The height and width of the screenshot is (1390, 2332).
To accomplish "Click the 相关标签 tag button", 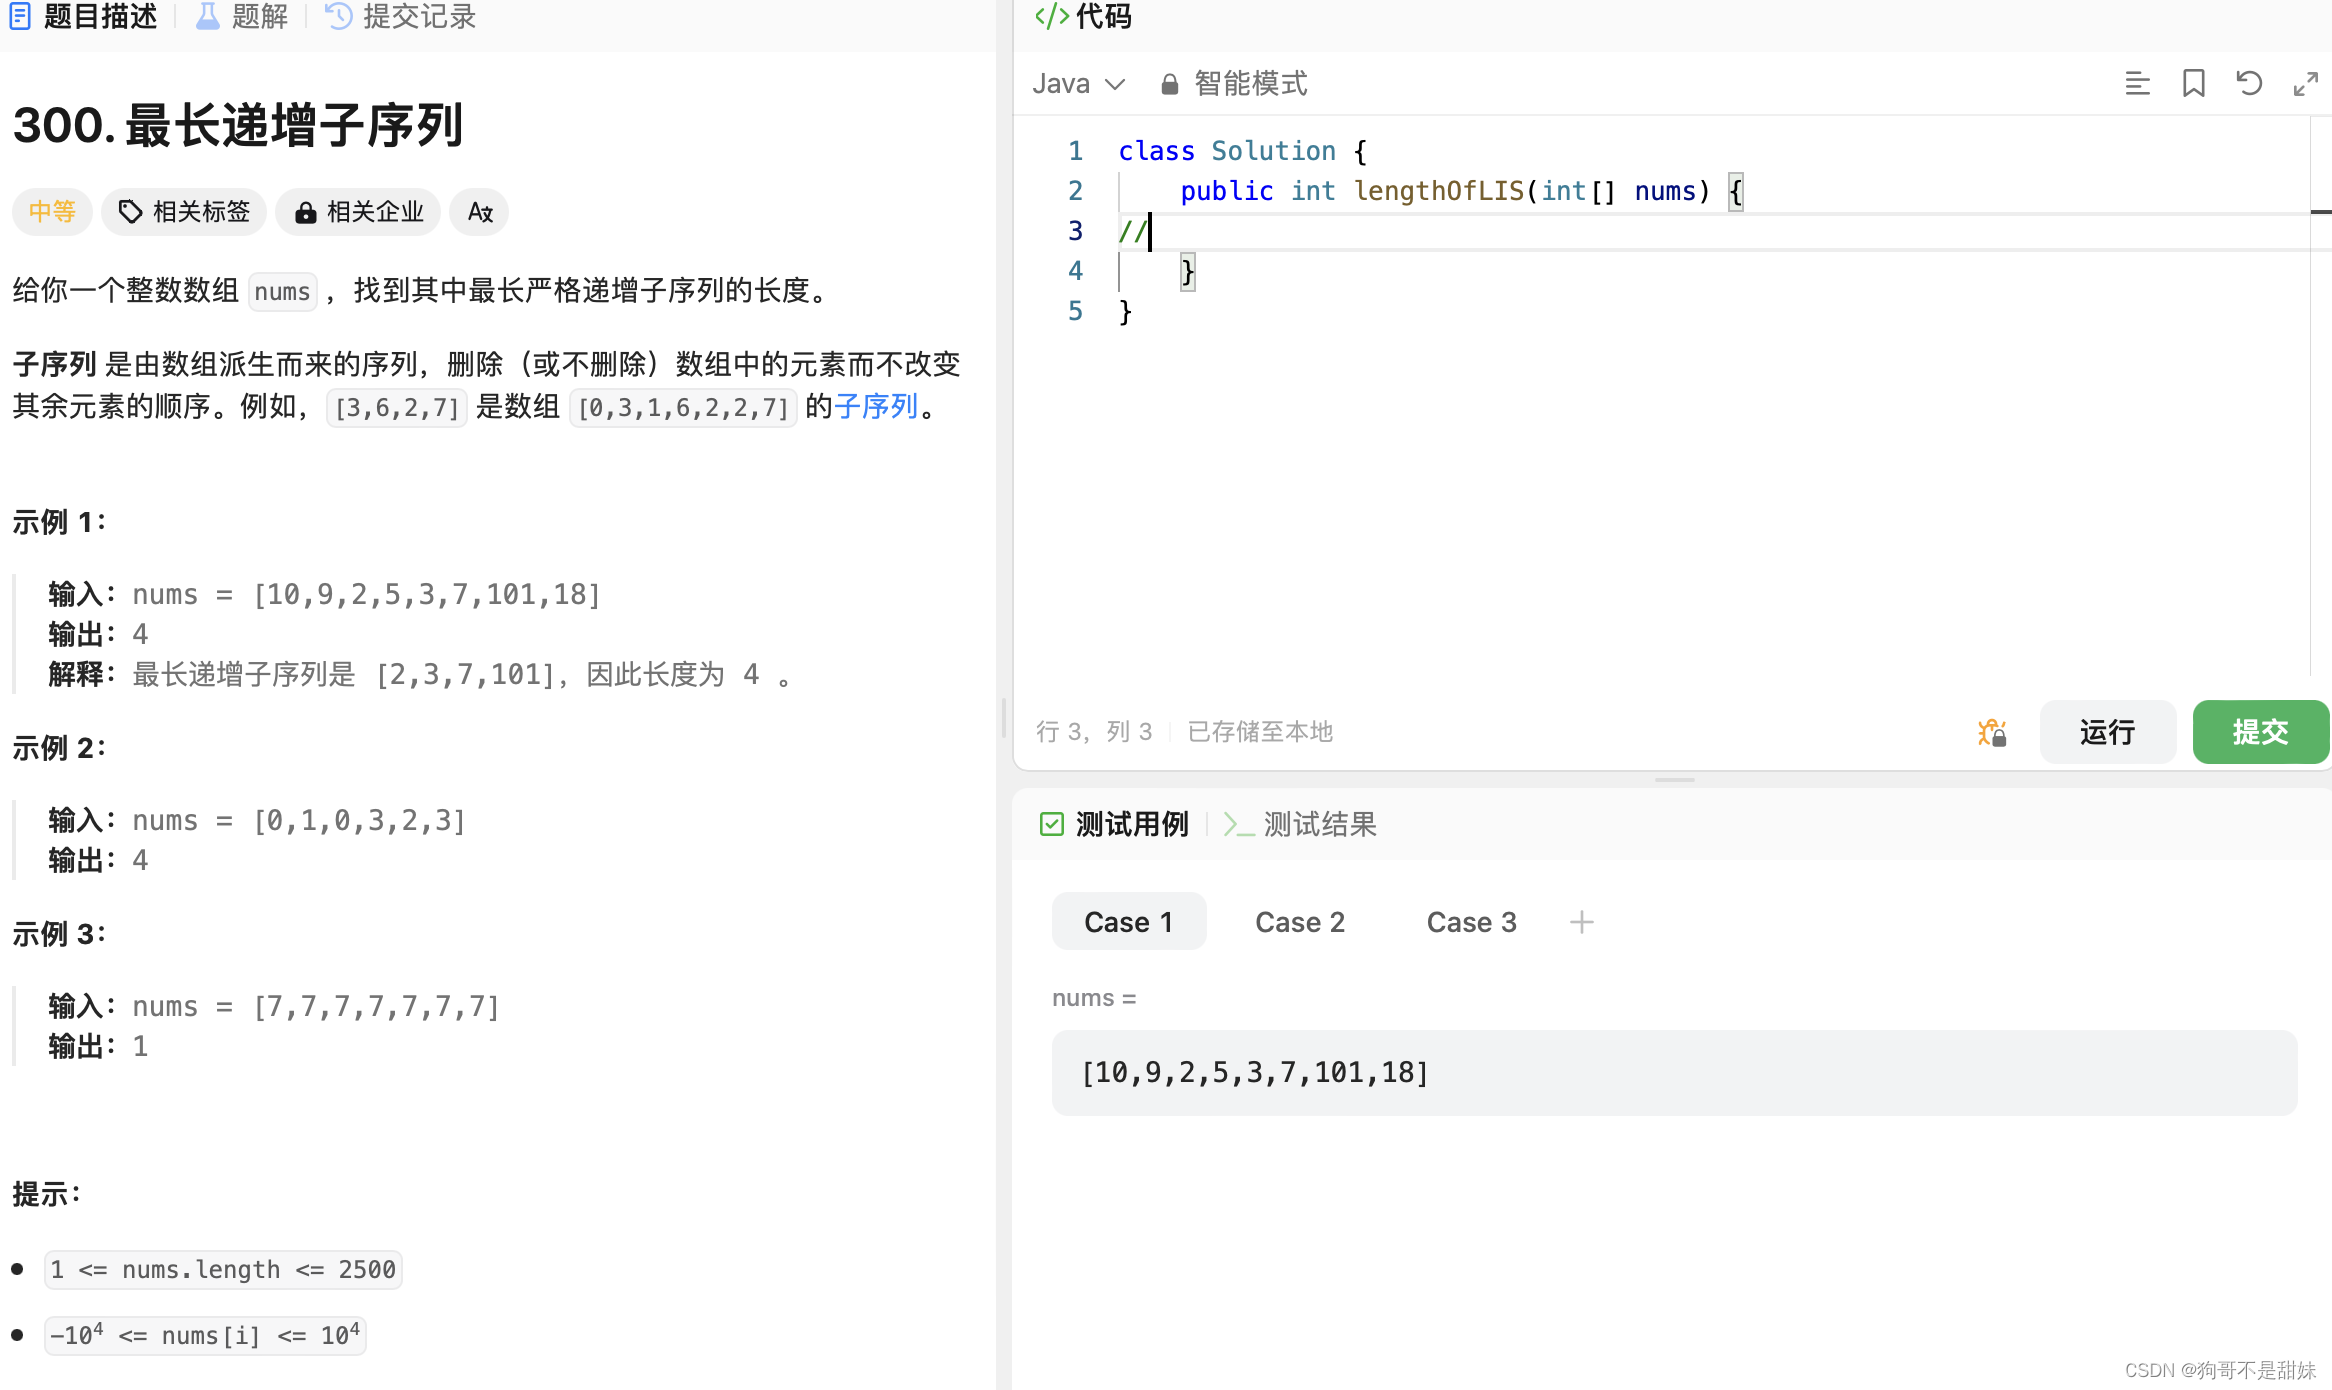I will pyautogui.click(x=184, y=212).
